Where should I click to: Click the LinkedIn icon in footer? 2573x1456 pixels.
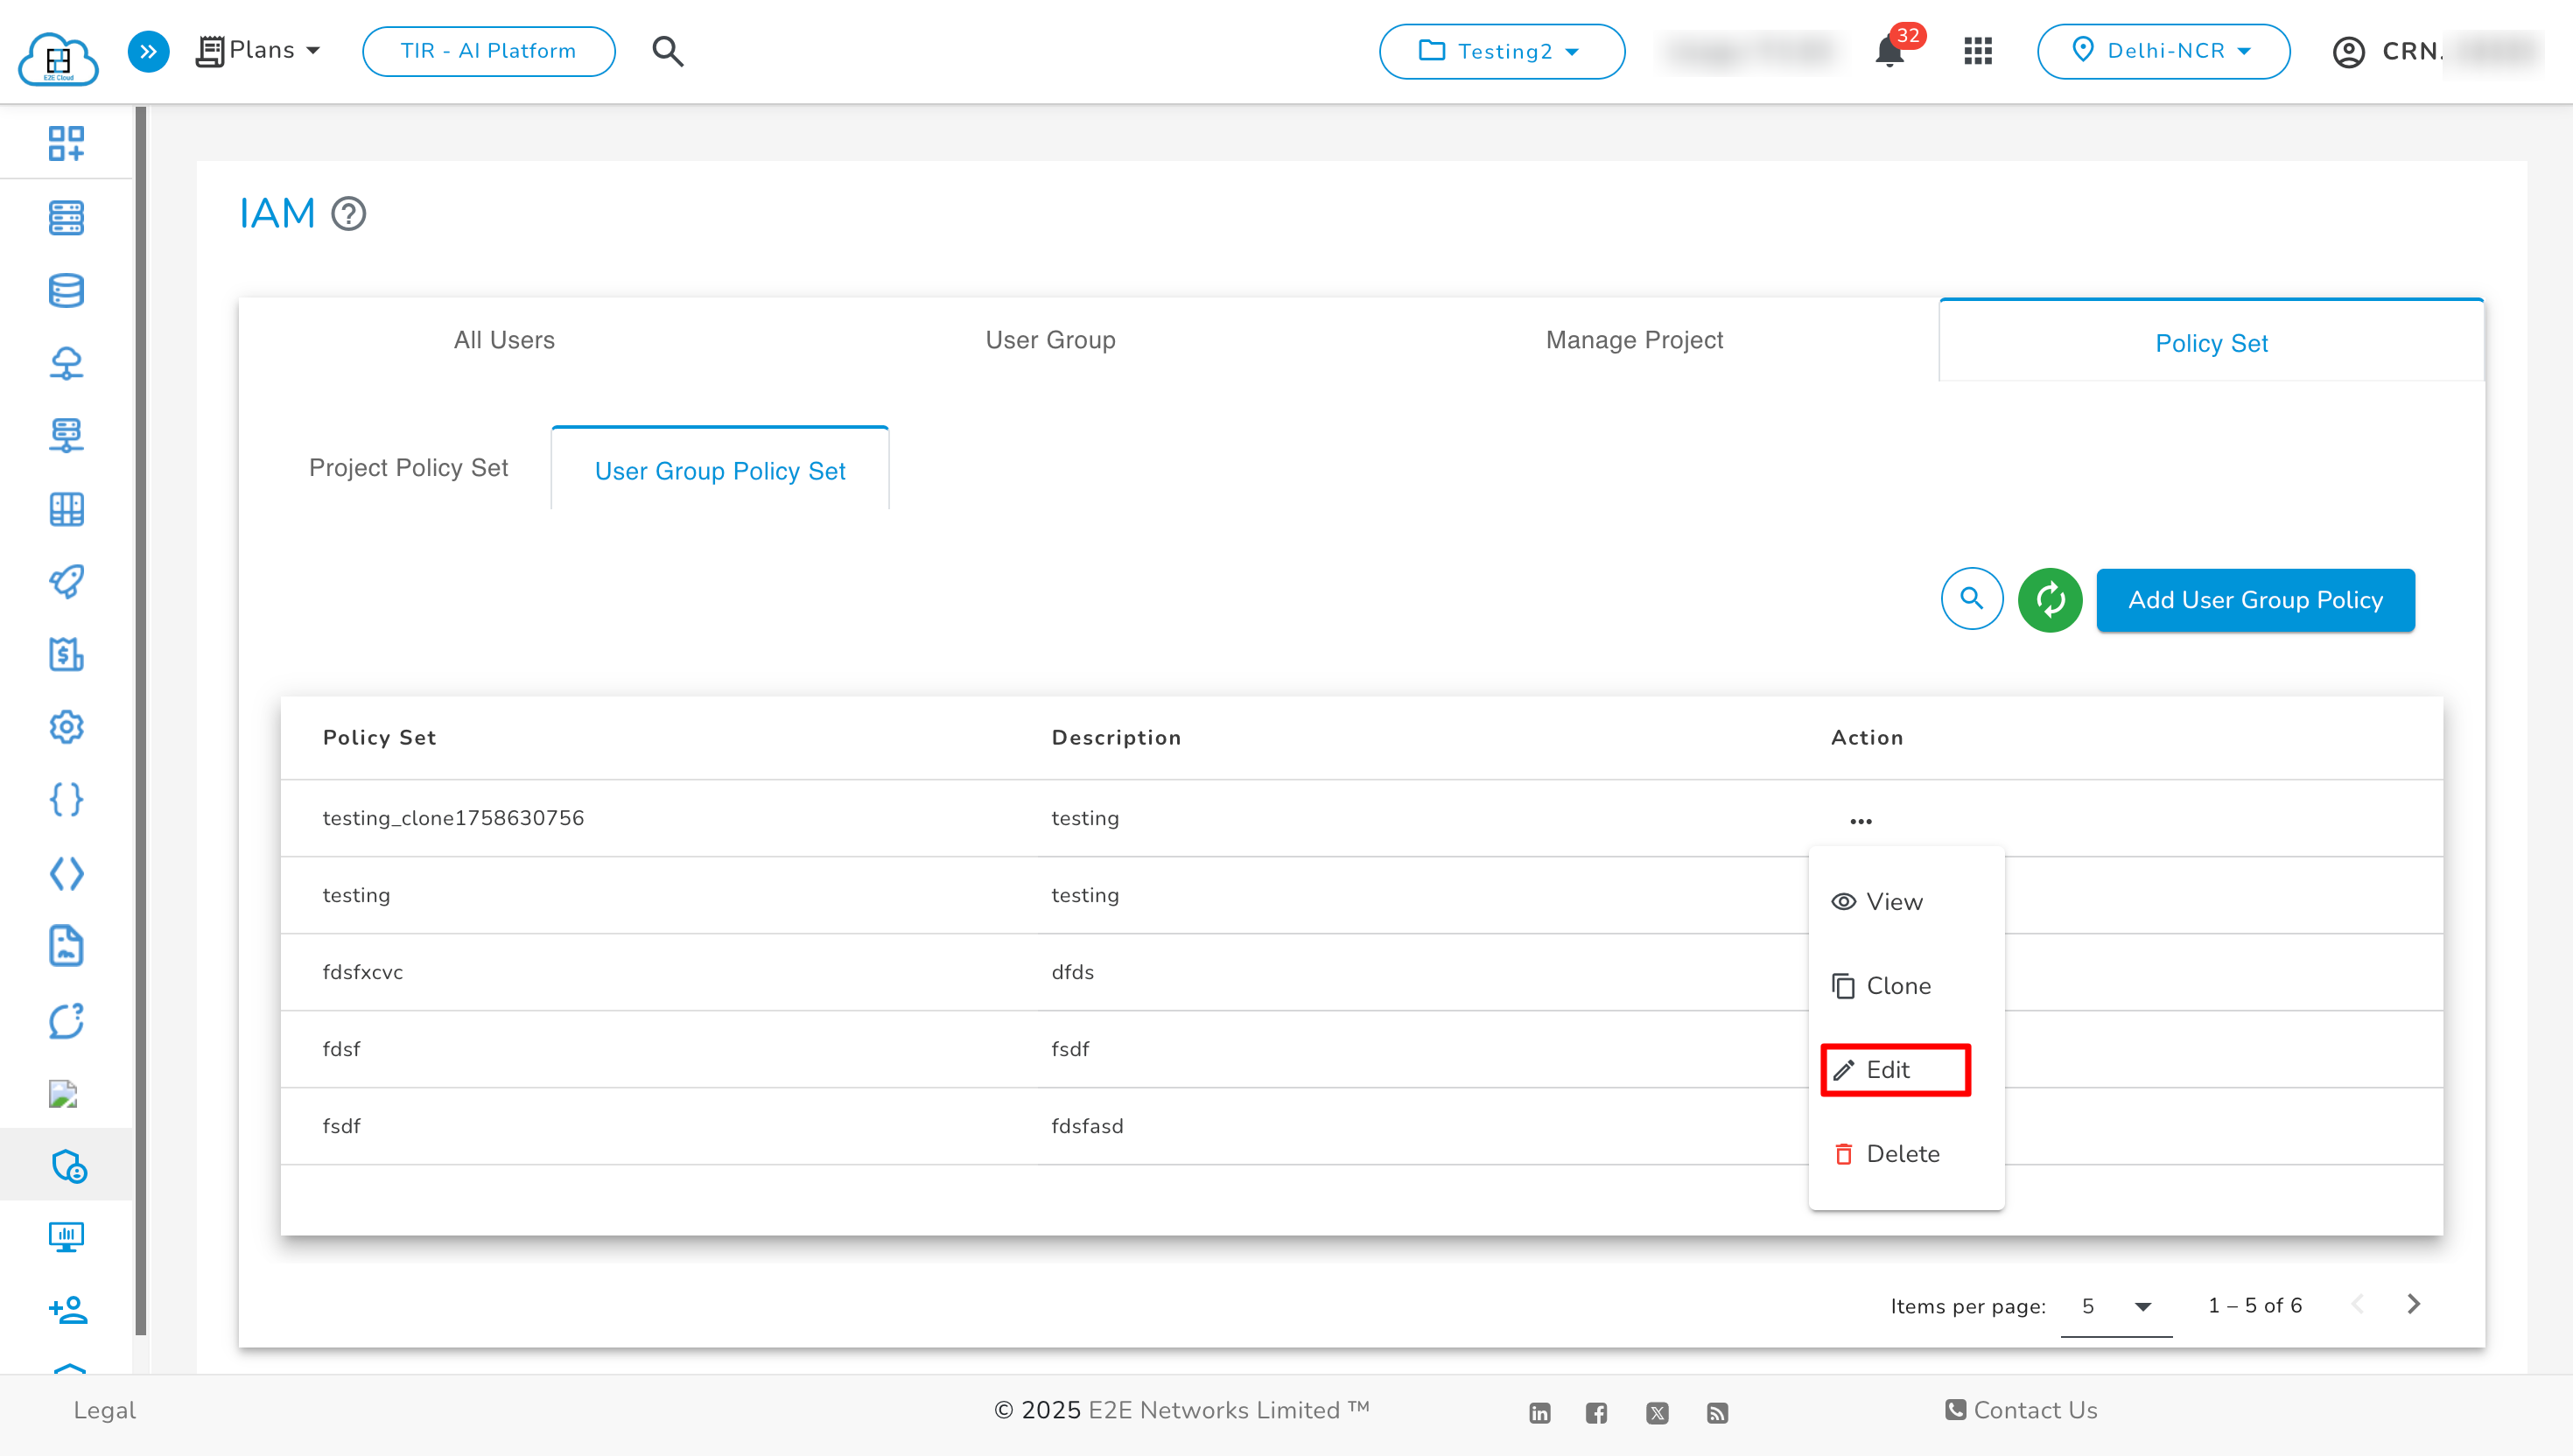pyautogui.click(x=1539, y=1412)
